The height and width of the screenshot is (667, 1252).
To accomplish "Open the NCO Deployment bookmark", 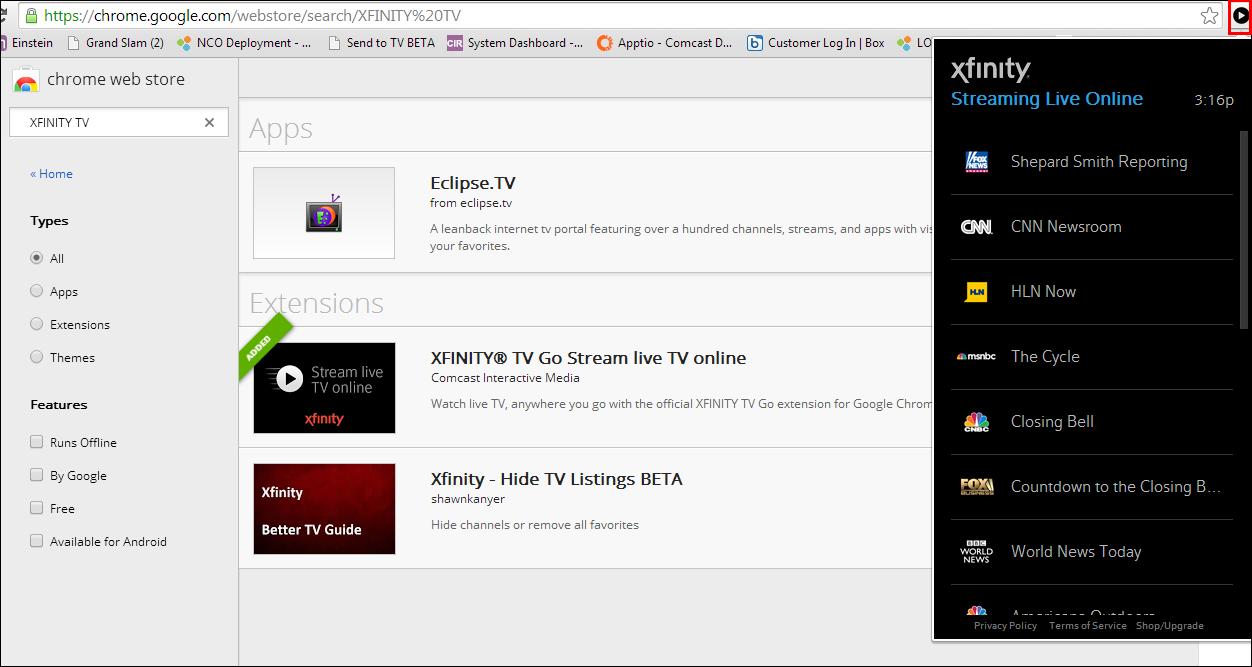I will 244,43.
